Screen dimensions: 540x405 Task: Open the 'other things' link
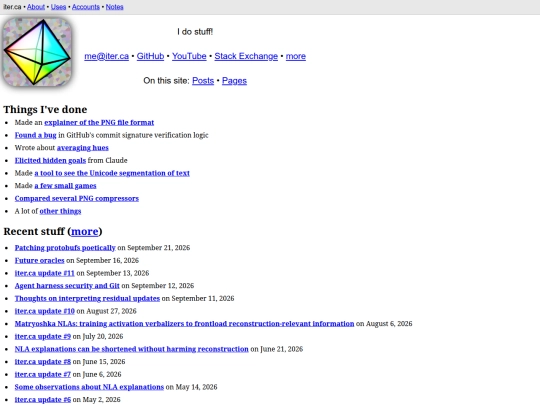coord(60,211)
